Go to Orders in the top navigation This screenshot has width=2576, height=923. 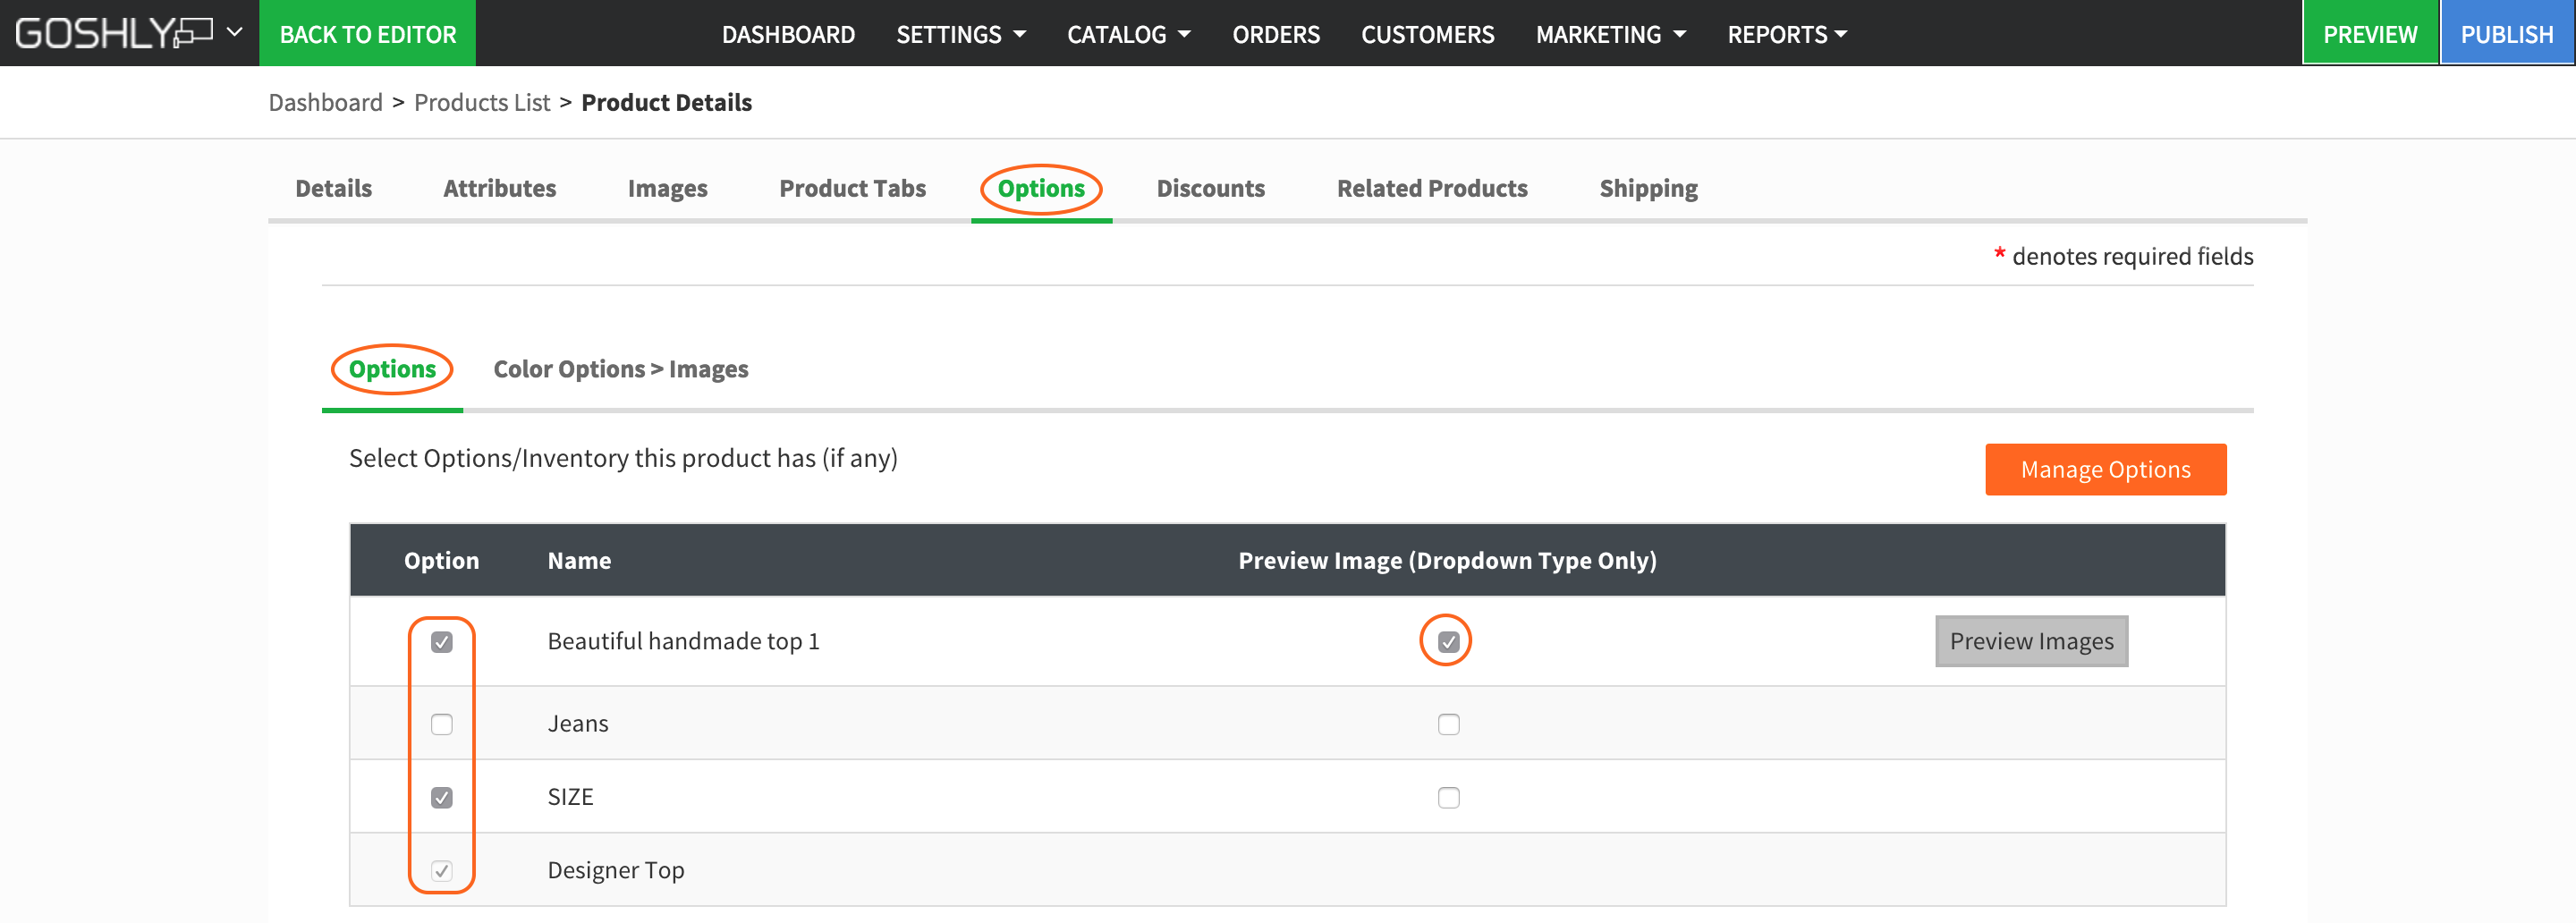(x=1275, y=34)
